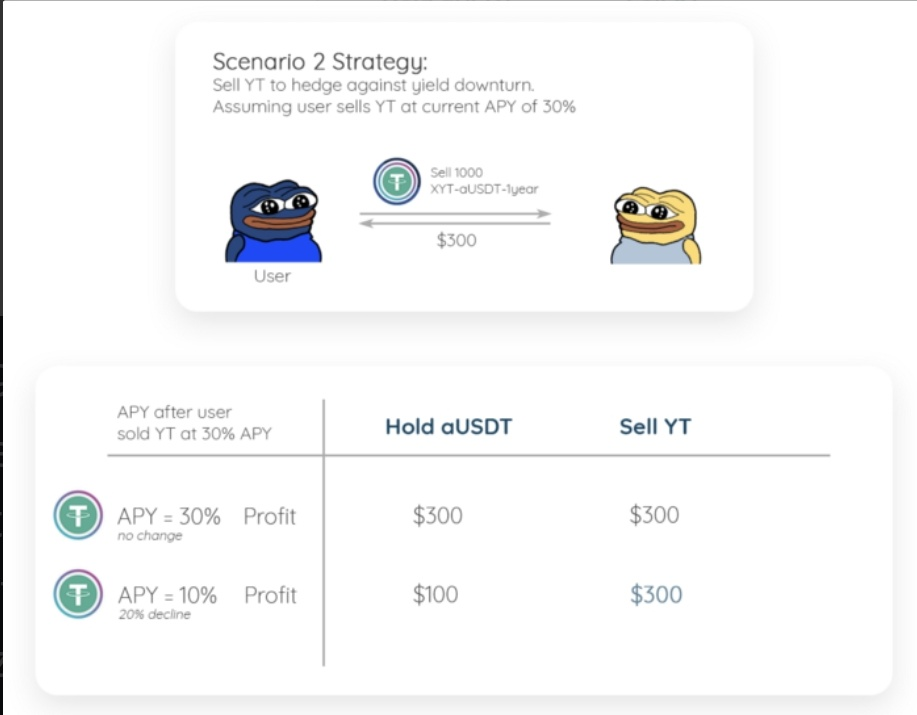Click the $300 amount under the arrows
The height and width of the screenshot is (715, 917).
(457, 240)
